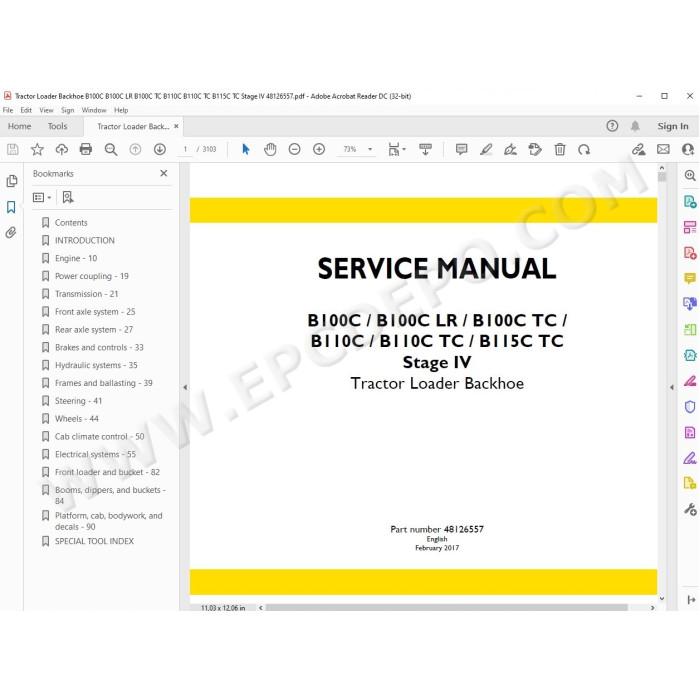The image size is (700, 700).
Task: Open the Help menu
Action: pos(121,110)
